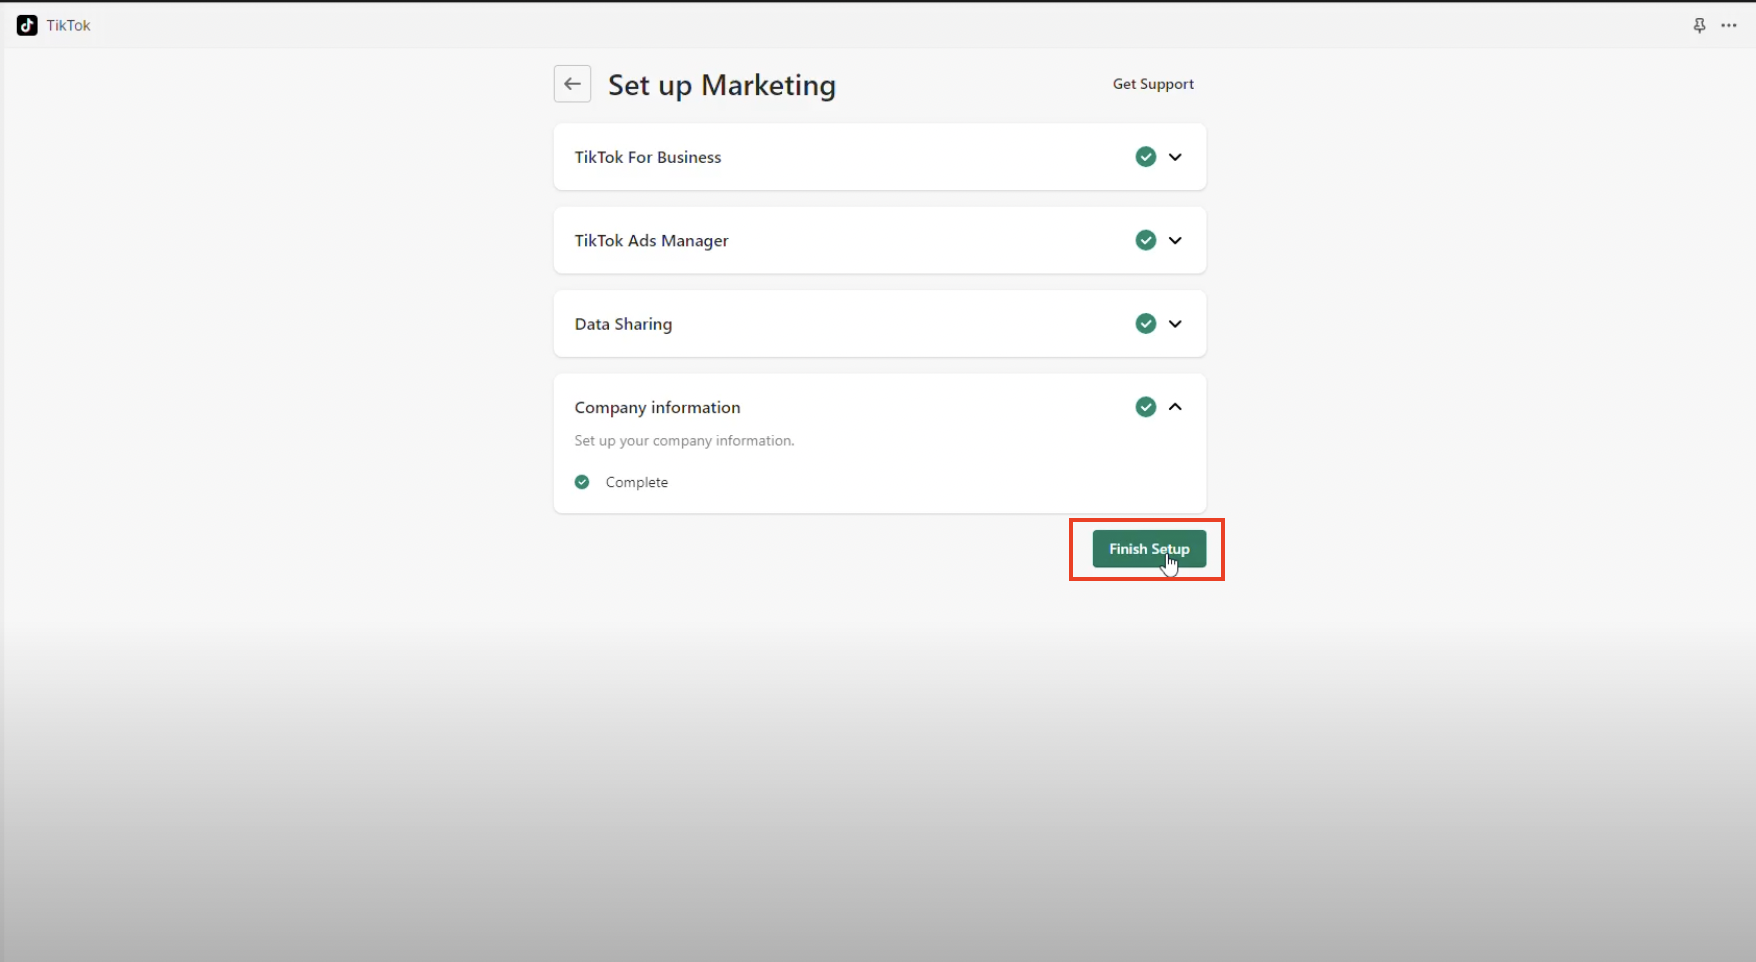Select the TikTok For Business heading
This screenshot has width=1756, height=962.
648,157
